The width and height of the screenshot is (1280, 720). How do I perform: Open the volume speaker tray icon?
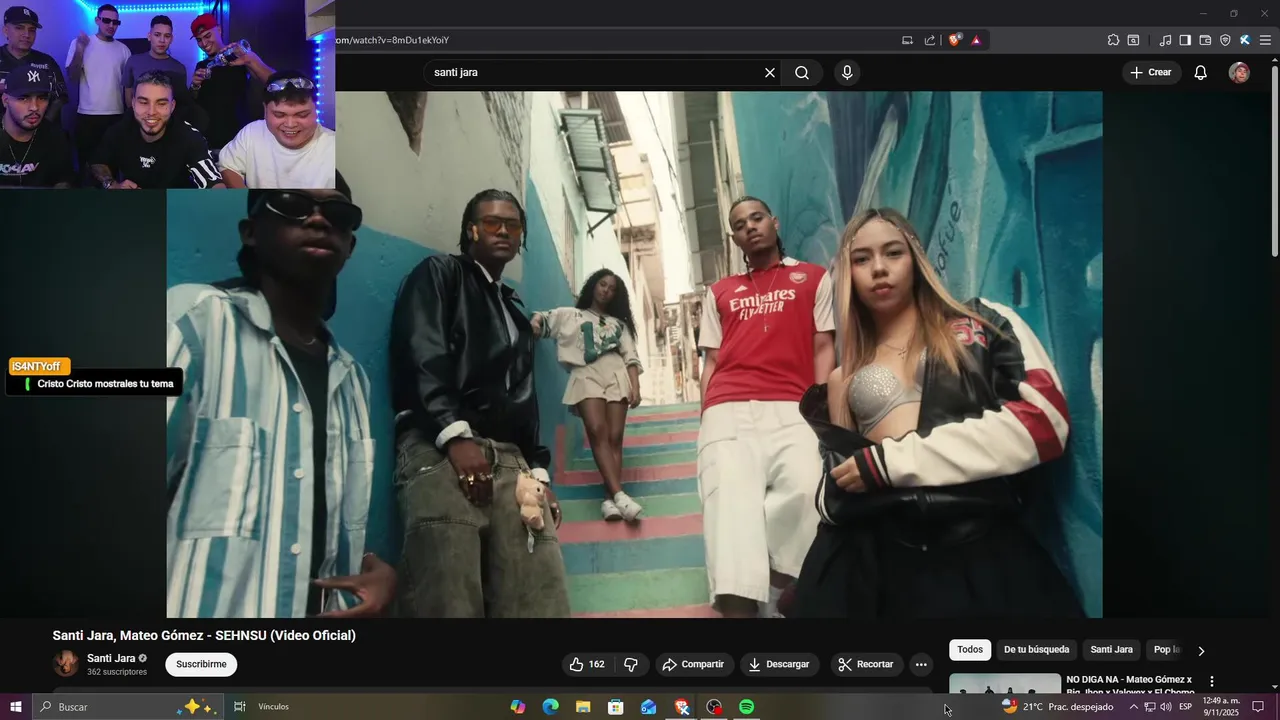(1165, 707)
